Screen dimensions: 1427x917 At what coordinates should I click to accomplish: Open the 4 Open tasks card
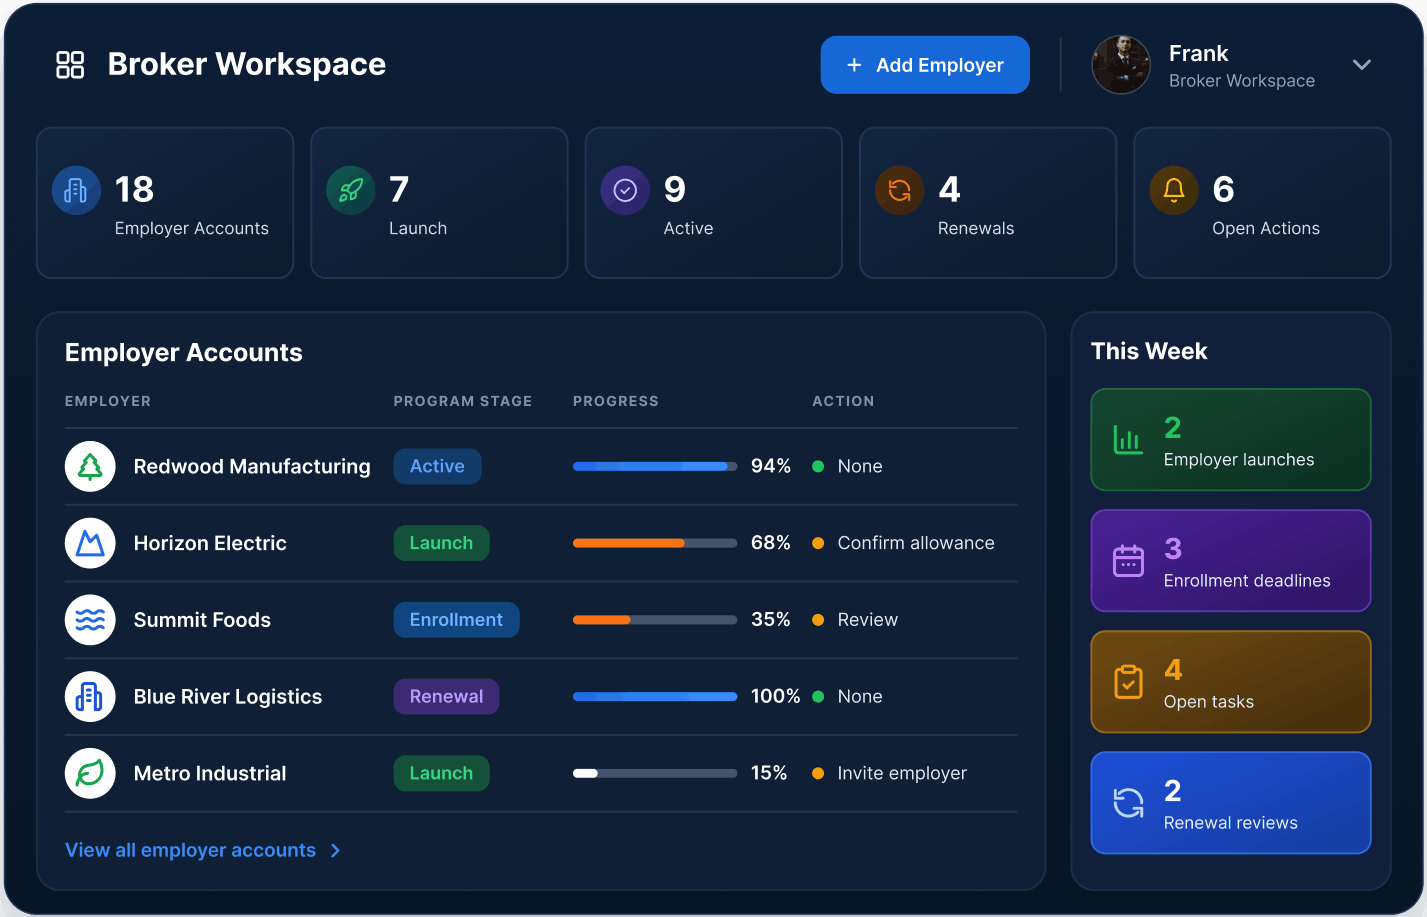[1231, 682]
